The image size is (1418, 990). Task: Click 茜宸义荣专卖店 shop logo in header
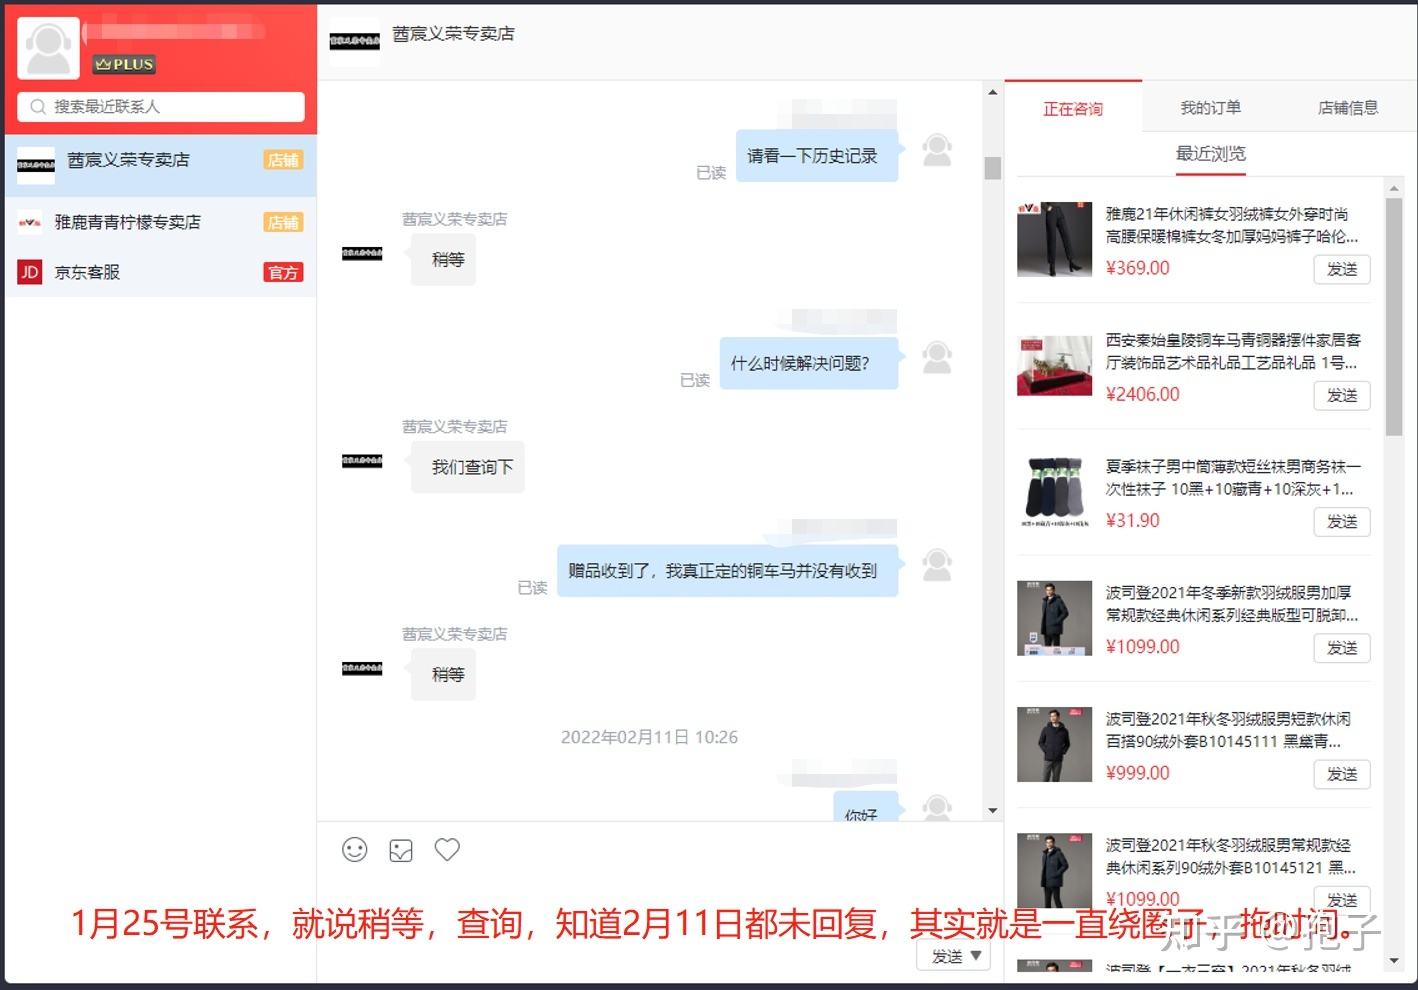[355, 41]
